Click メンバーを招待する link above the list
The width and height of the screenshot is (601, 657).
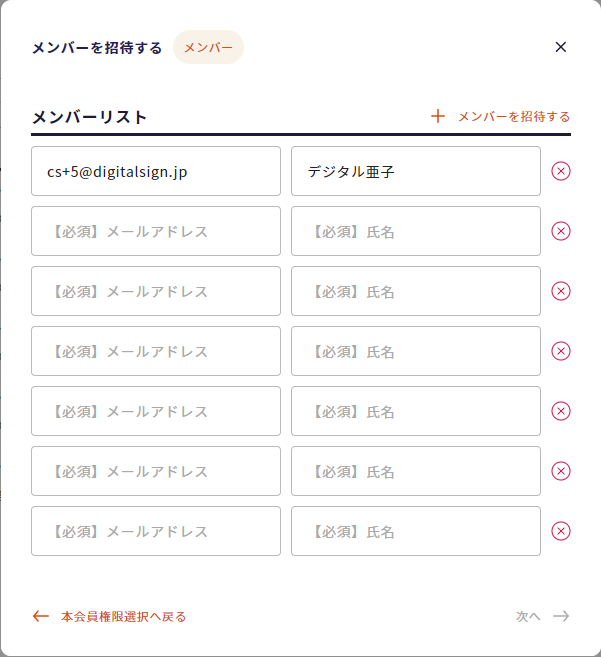(x=514, y=116)
